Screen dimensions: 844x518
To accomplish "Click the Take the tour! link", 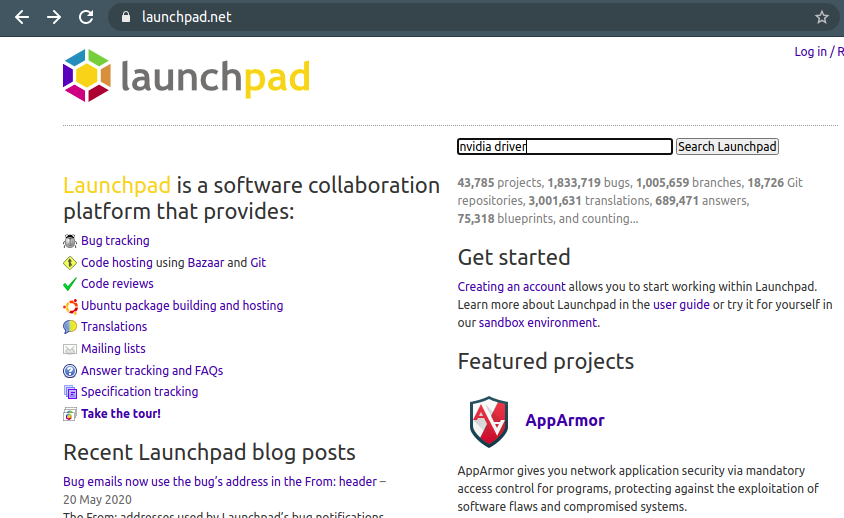I will pyautogui.click(x=121, y=414).
